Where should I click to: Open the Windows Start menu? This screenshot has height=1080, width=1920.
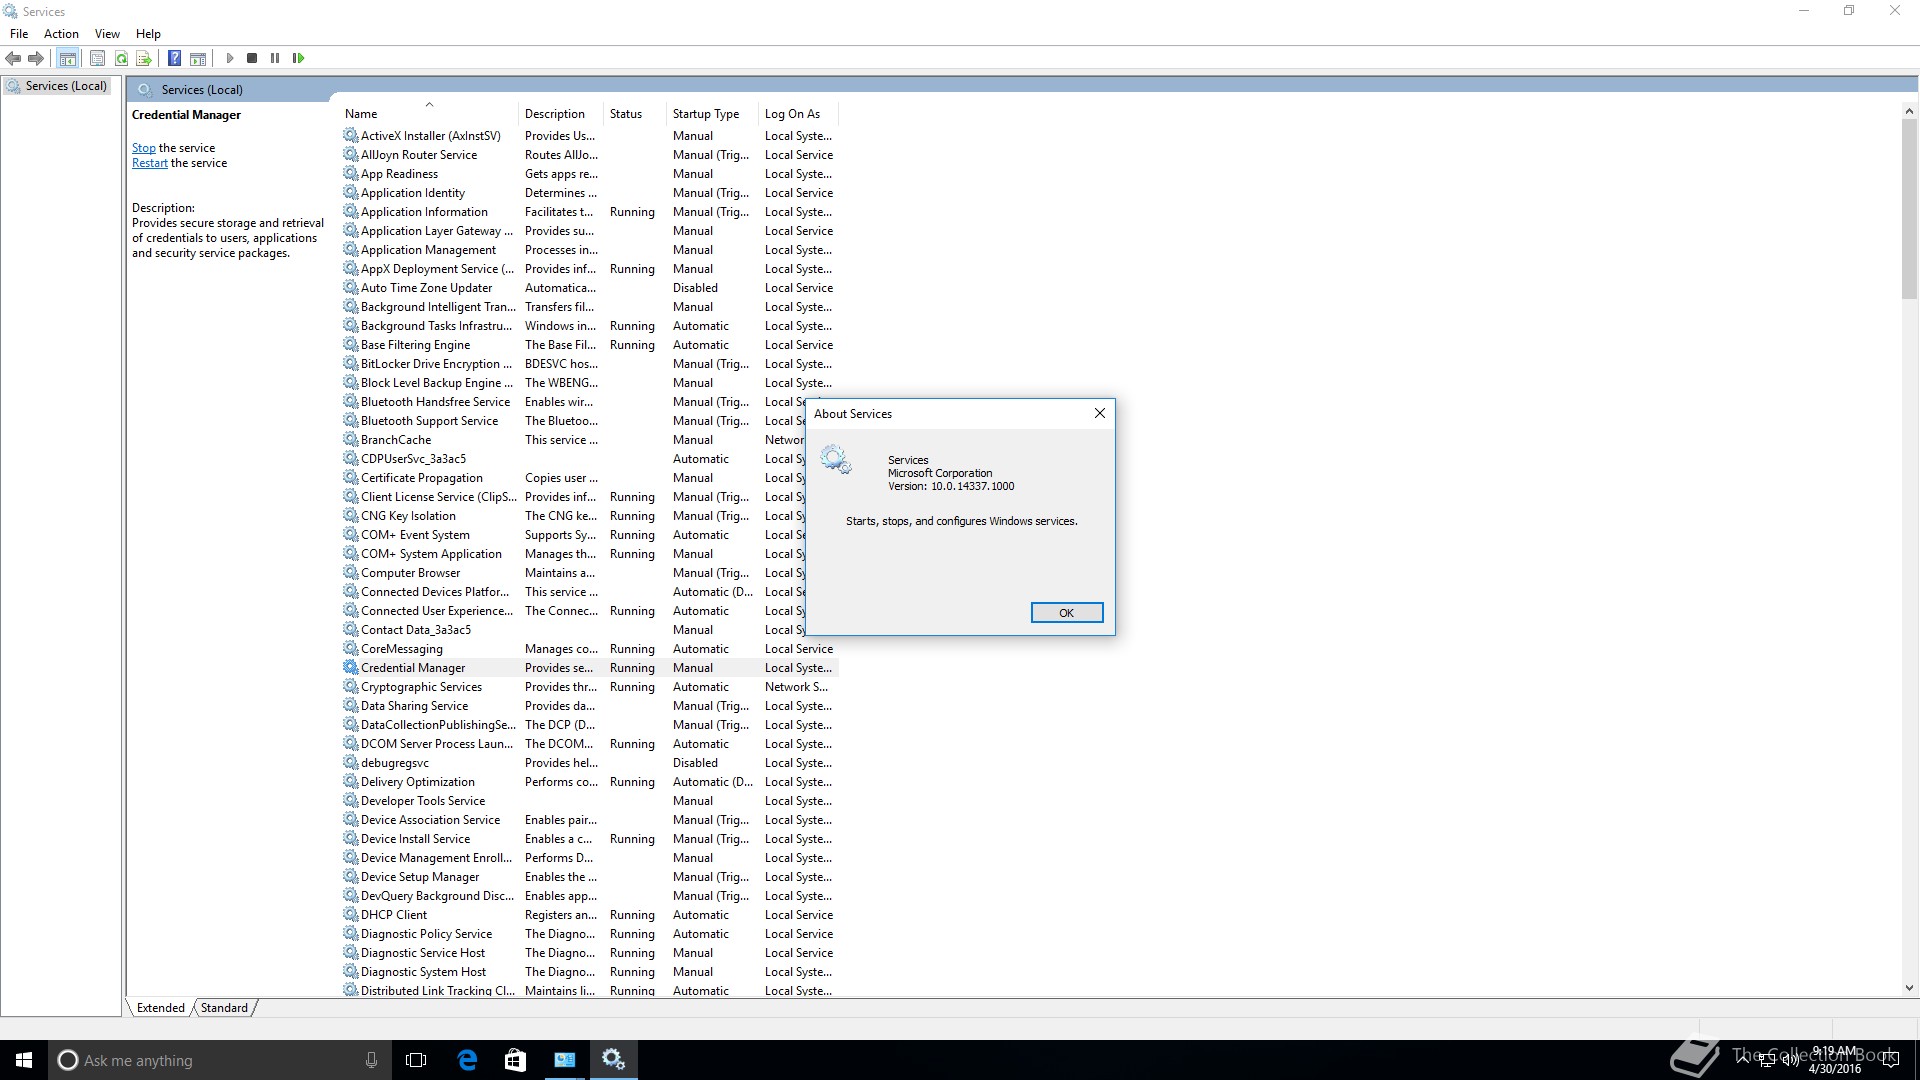click(24, 1060)
